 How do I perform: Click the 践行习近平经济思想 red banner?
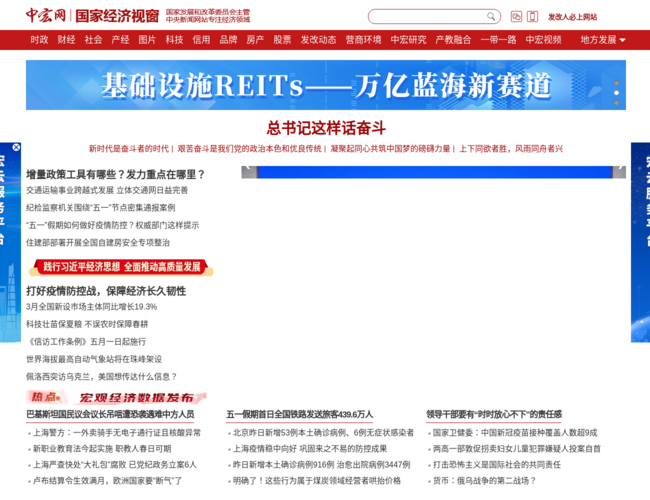[120, 267]
